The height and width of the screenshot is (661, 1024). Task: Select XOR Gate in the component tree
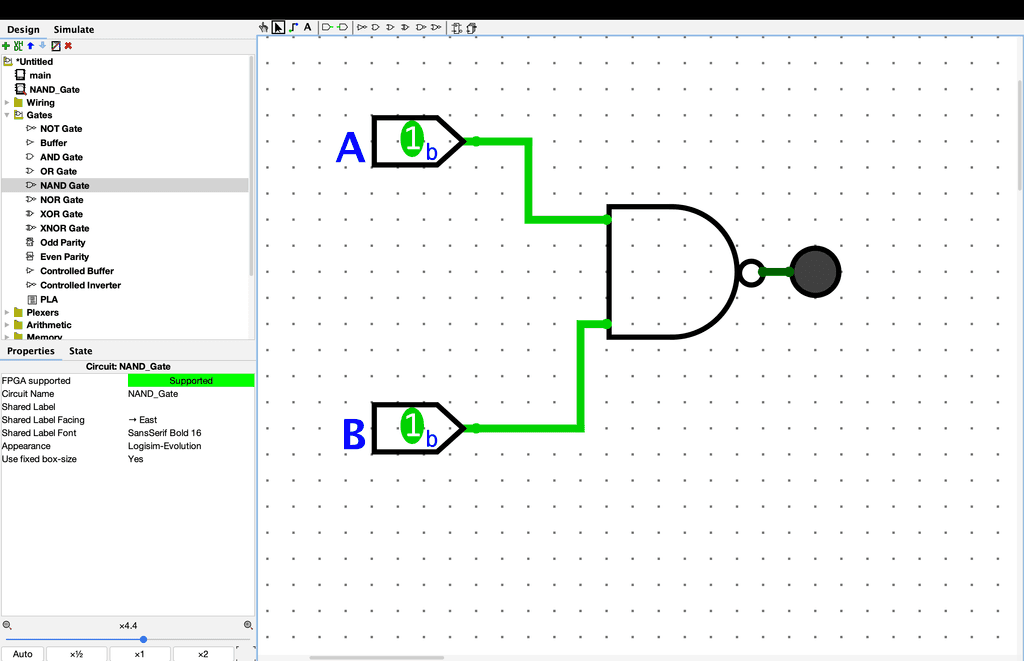click(61, 214)
